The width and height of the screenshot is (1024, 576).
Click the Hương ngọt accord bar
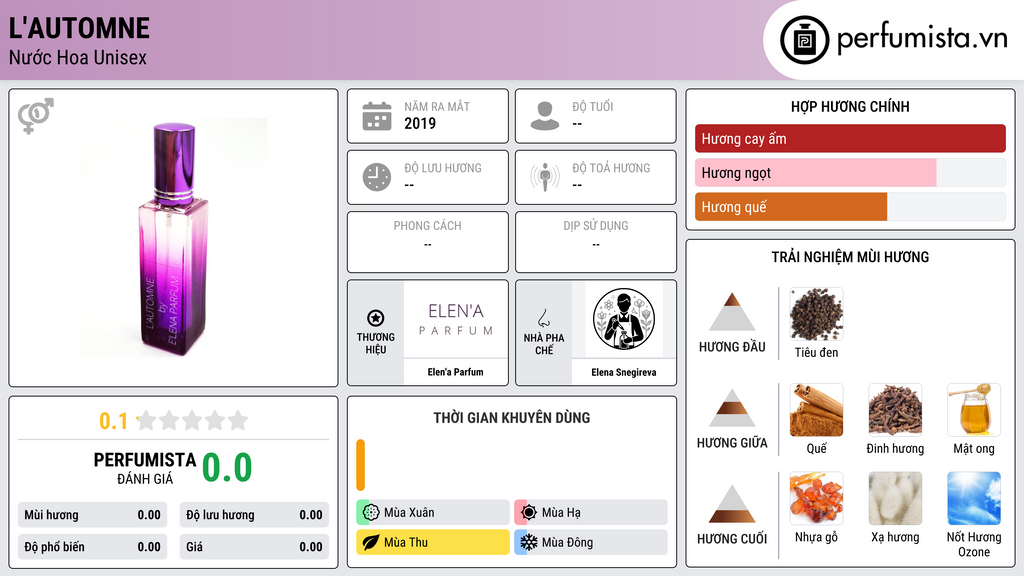click(850, 173)
